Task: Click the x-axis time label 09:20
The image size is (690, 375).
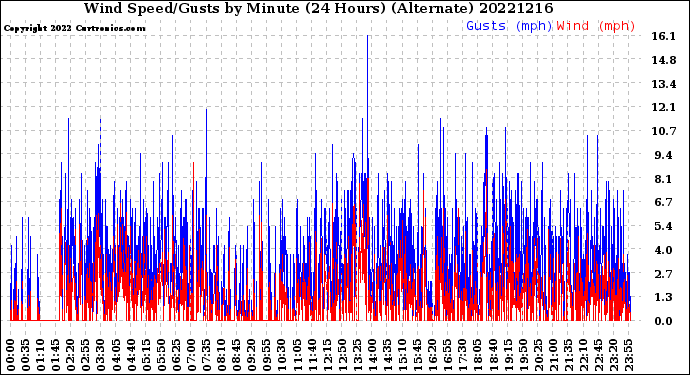Action: (x=252, y=355)
